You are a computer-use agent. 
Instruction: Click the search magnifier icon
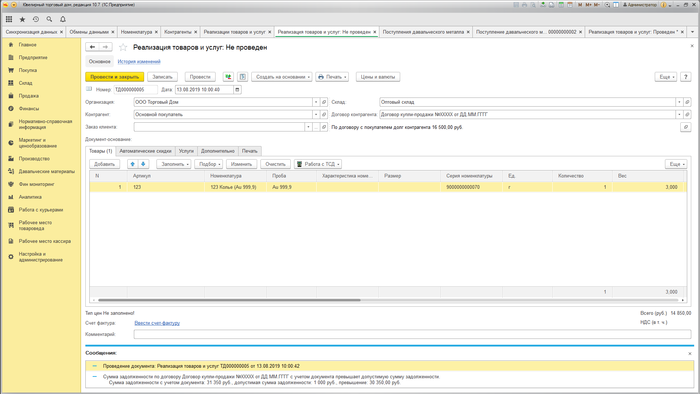(x=49, y=19)
